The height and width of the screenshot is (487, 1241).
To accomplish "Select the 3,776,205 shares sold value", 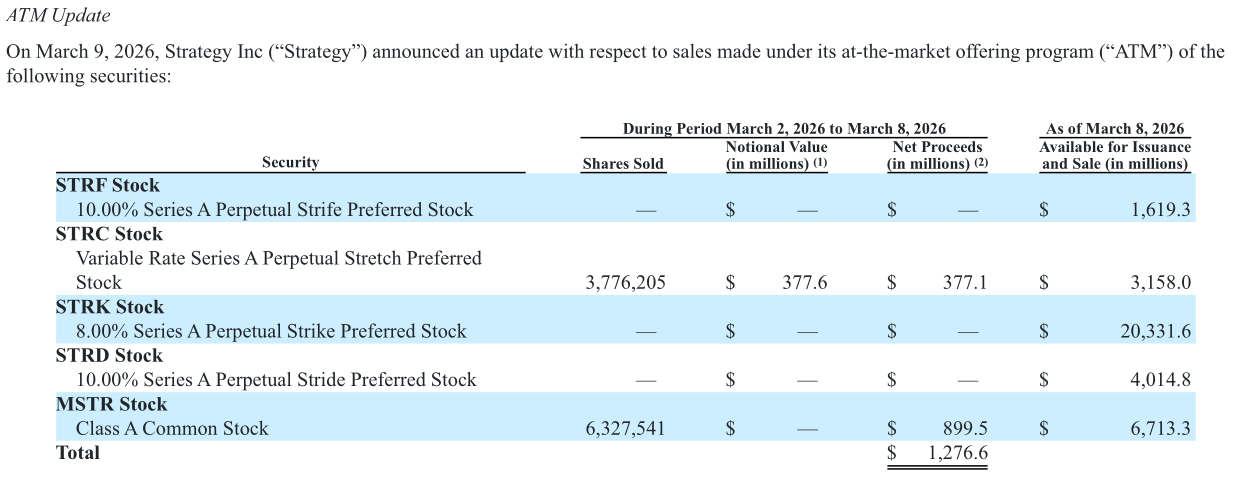I will [625, 283].
